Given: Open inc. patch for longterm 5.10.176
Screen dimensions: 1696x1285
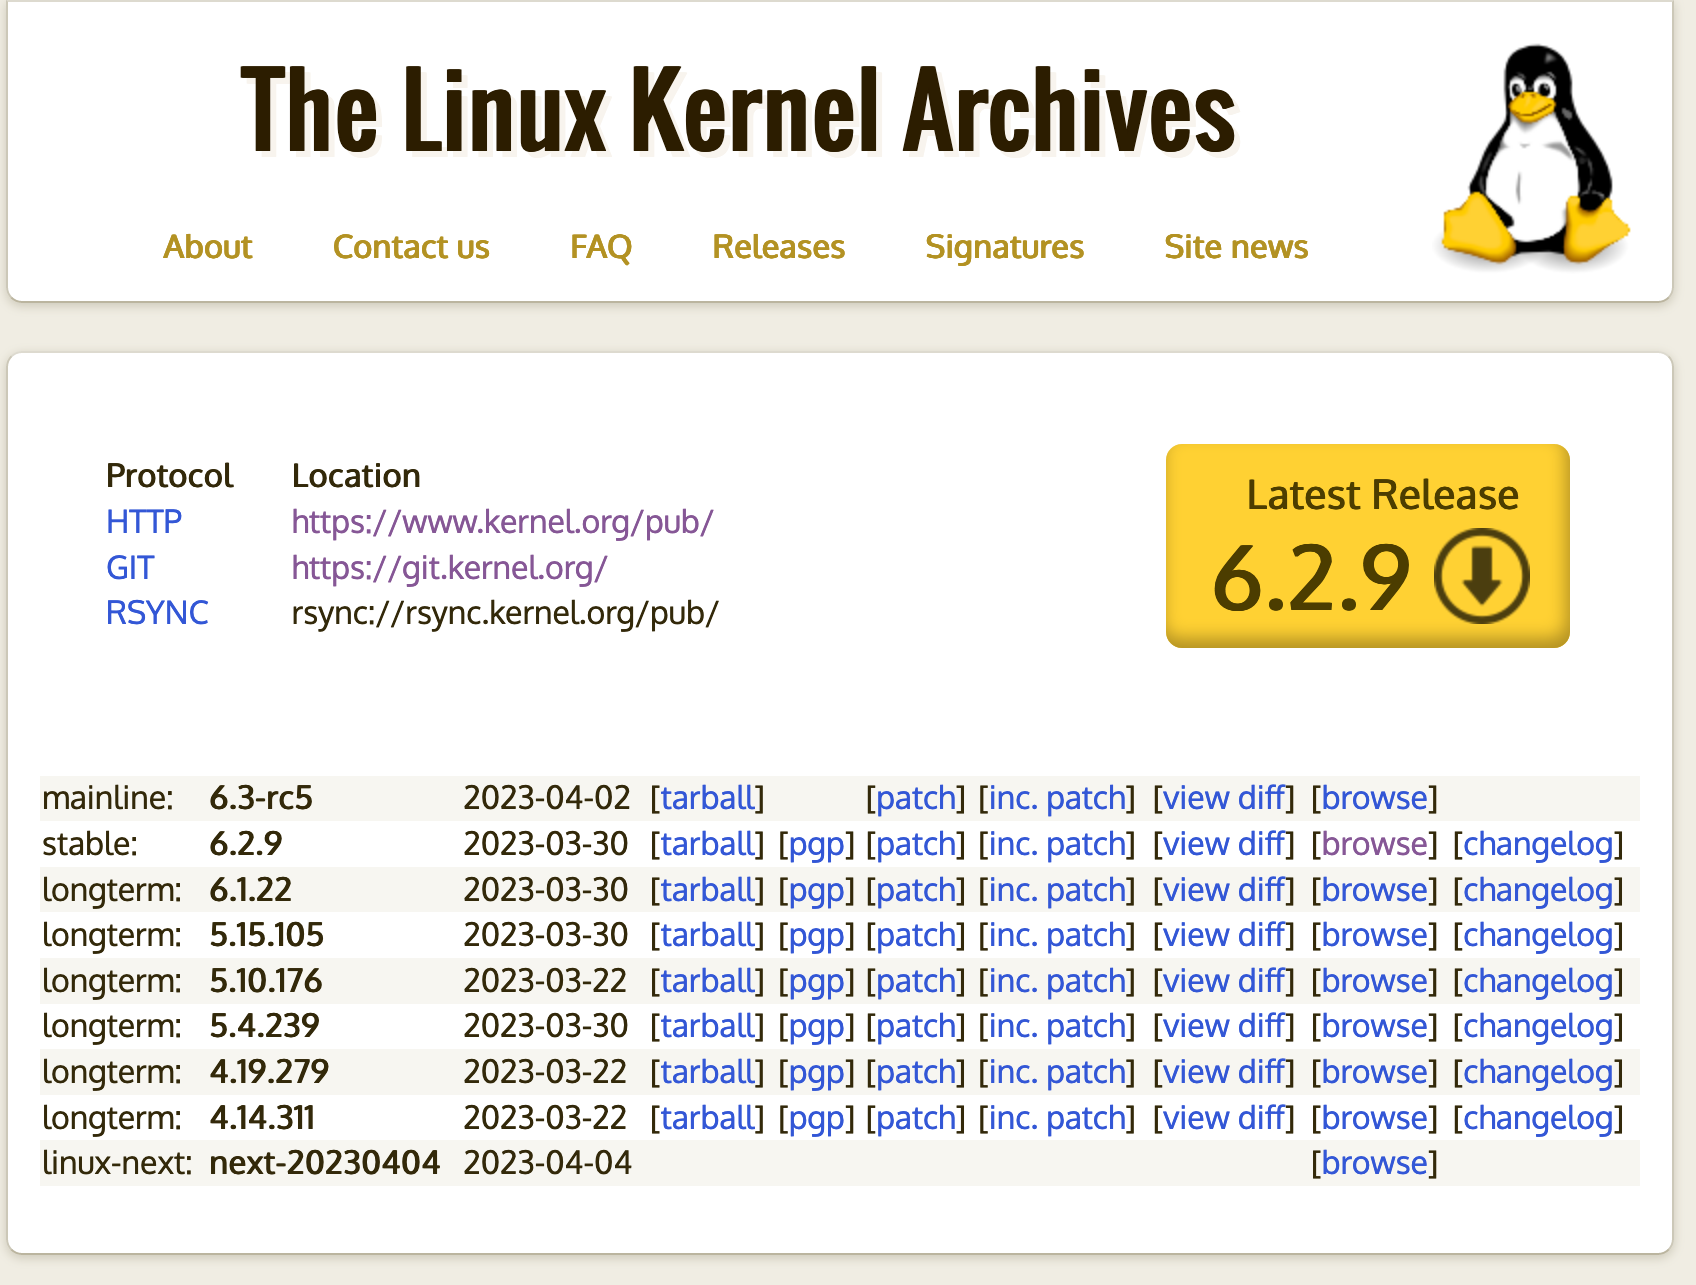Looking at the screenshot, I should pyautogui.click(x=1057, y=981).
